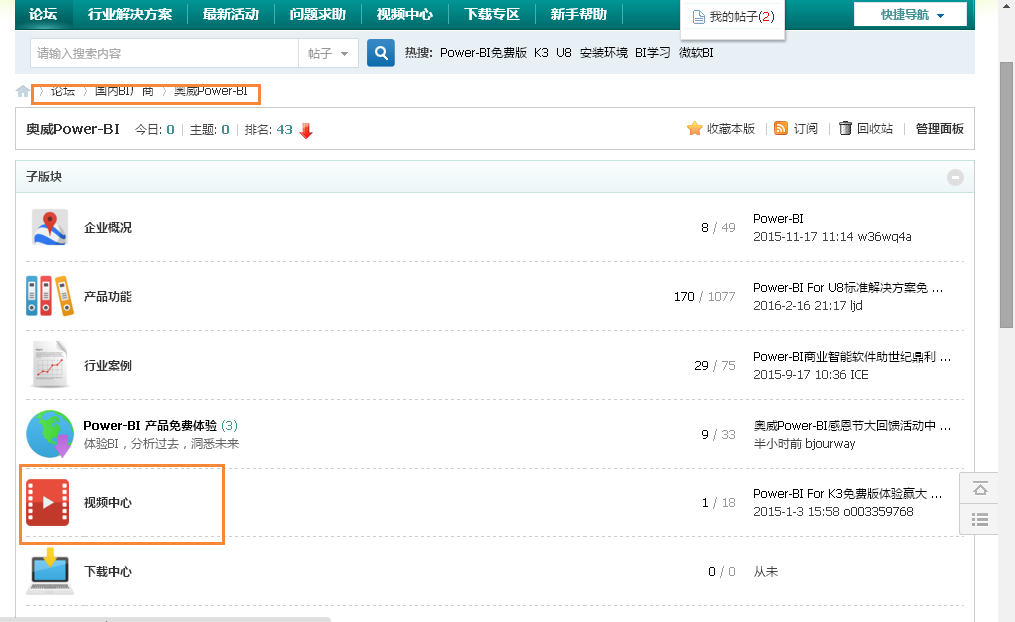Open the 行业案例 sub-forum title

click(x=107, y=366)
